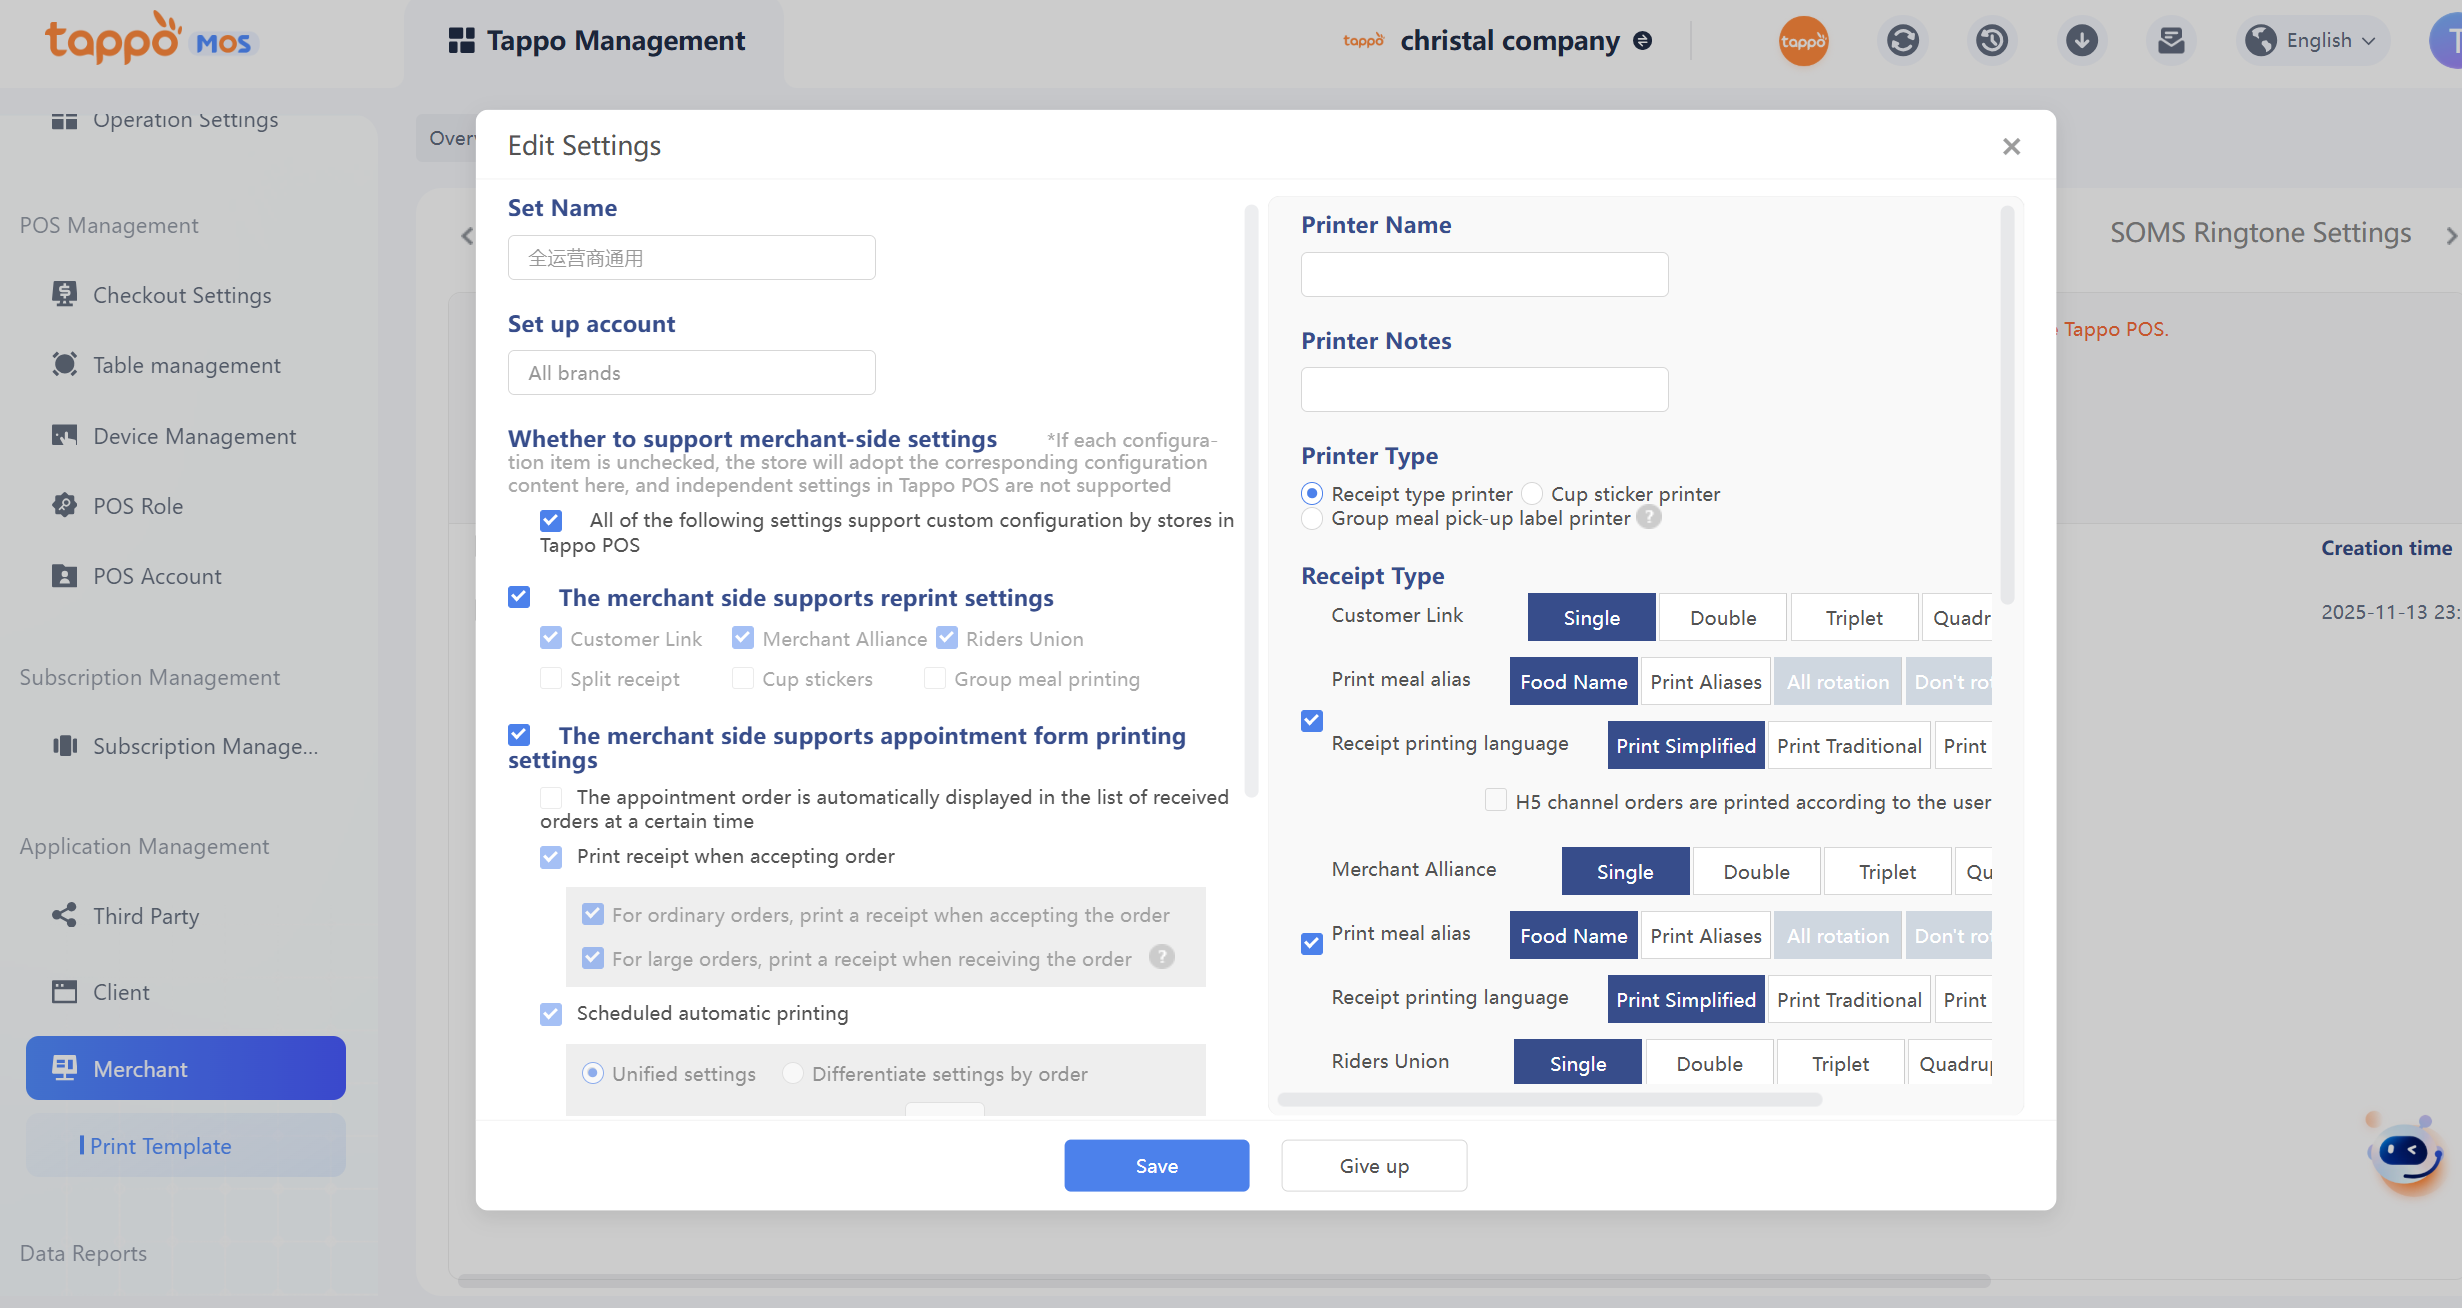Viewport: 2462px width, 1308px height.
Task: Click the Printer Name input field
Action: 1484,274
